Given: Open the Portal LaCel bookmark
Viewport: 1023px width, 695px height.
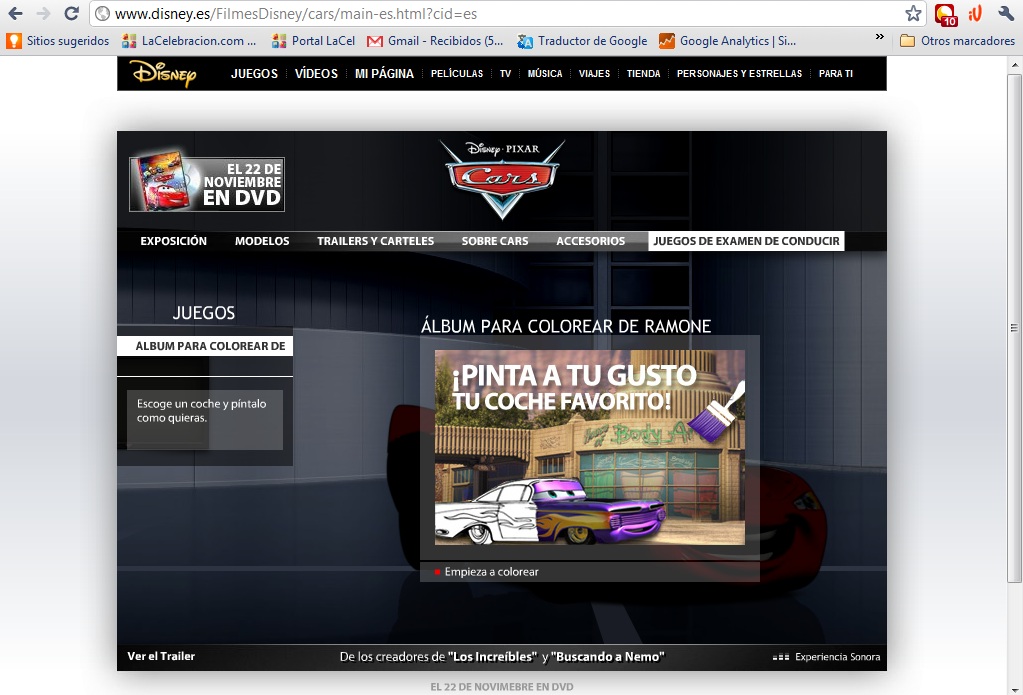Looking at the screenshot, I should (x=314, y=40).
